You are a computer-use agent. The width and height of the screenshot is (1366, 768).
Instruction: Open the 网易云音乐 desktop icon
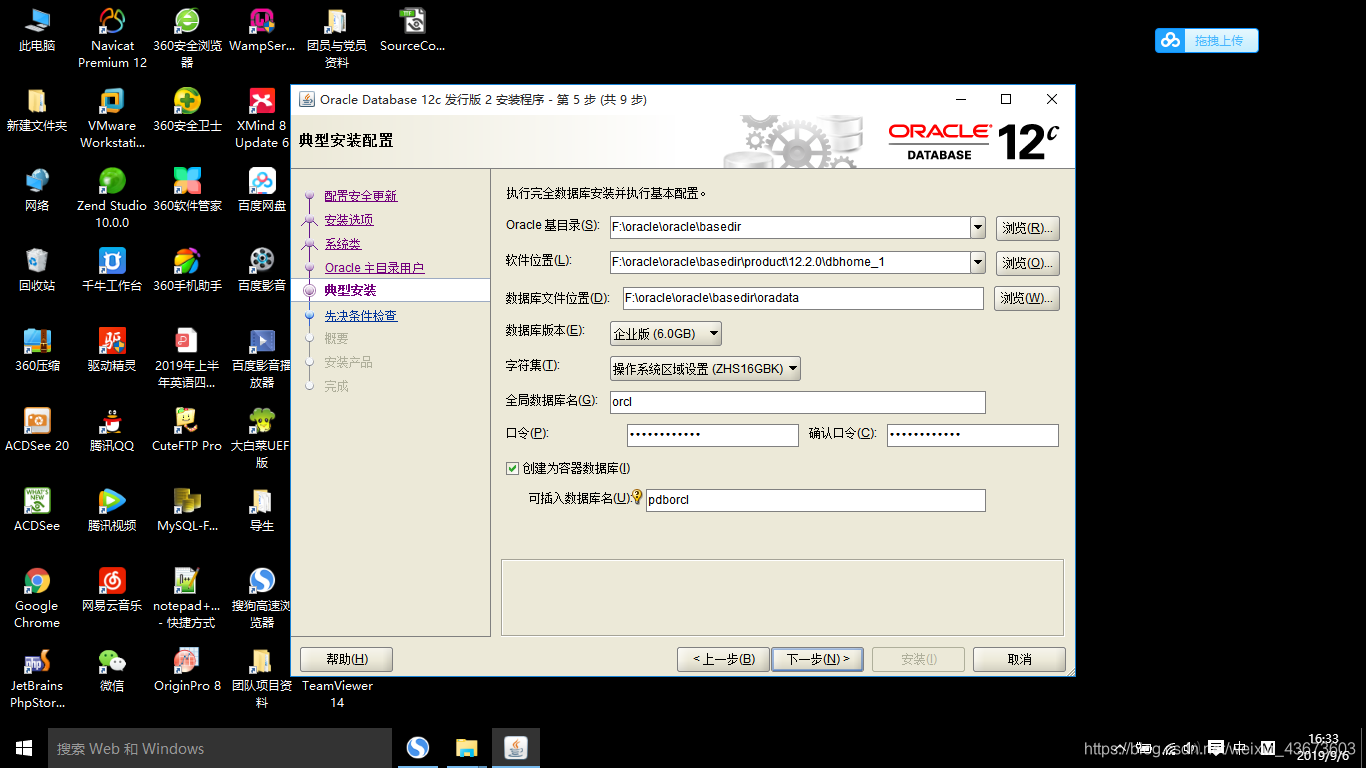(112, 590)
